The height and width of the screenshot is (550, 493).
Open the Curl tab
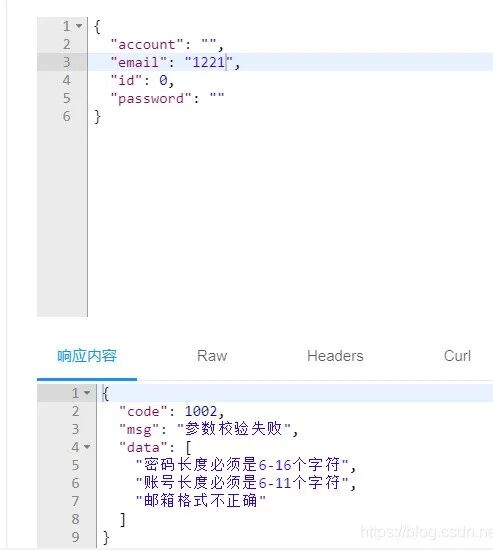click(457, 356)
